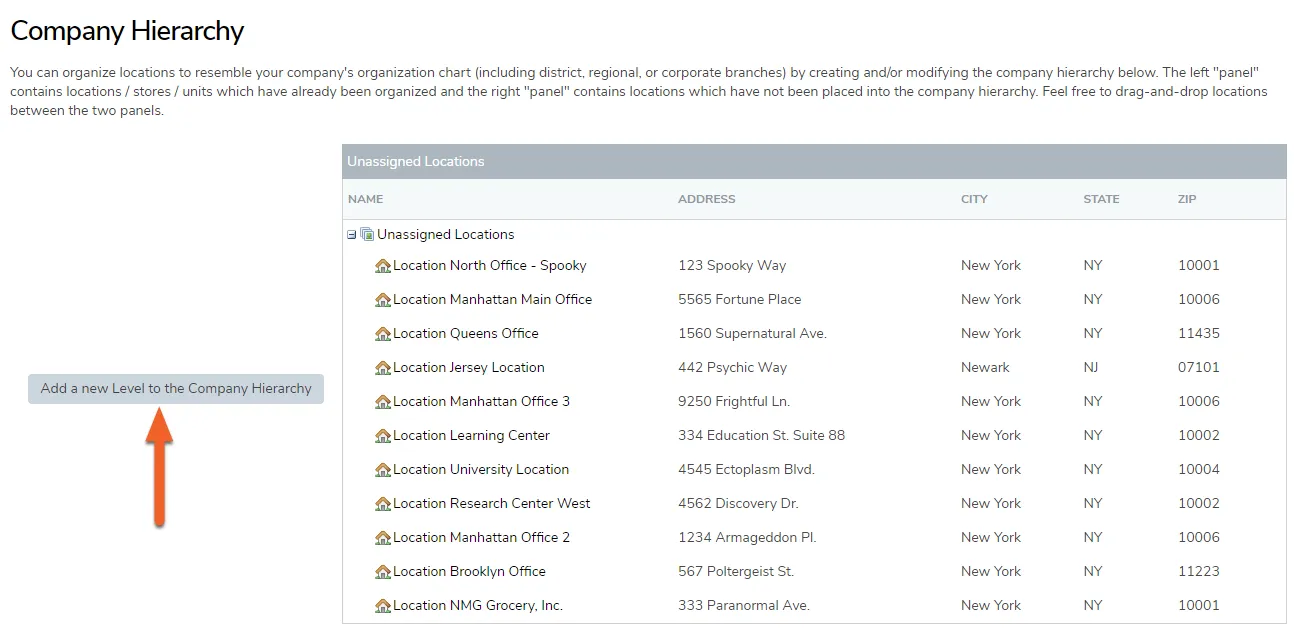This screenshot has width=1294, height=629.
Task: Click the CITY column header
Action: (974, 199)
